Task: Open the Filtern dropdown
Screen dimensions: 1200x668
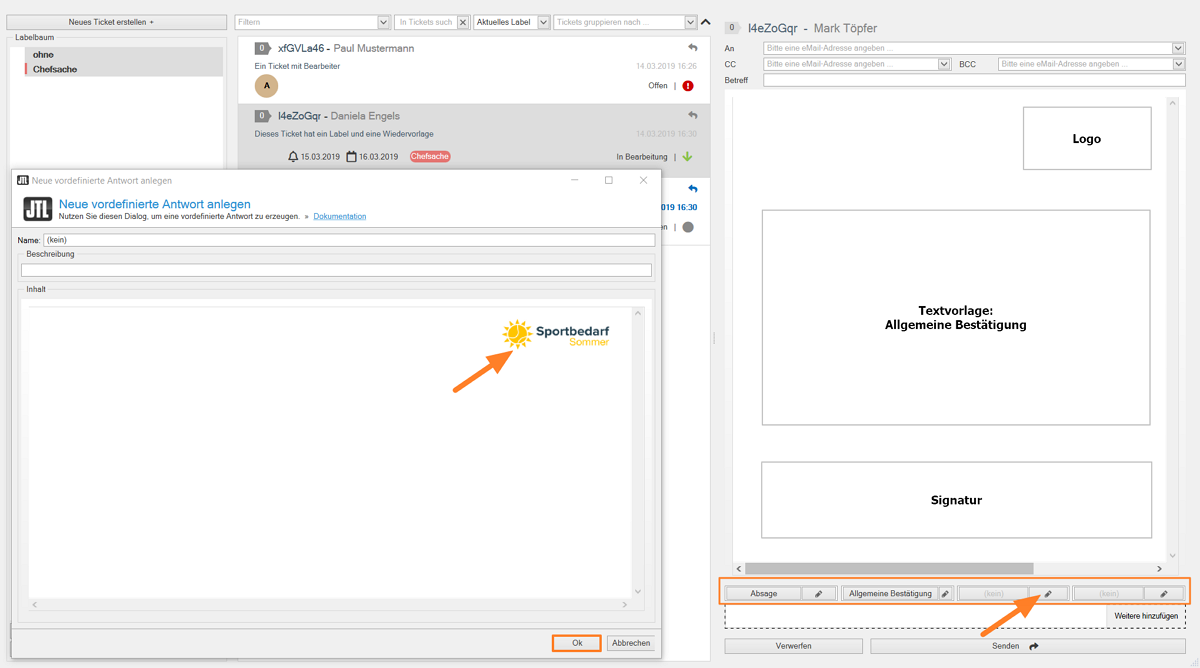Action: (x=384, y=22)
